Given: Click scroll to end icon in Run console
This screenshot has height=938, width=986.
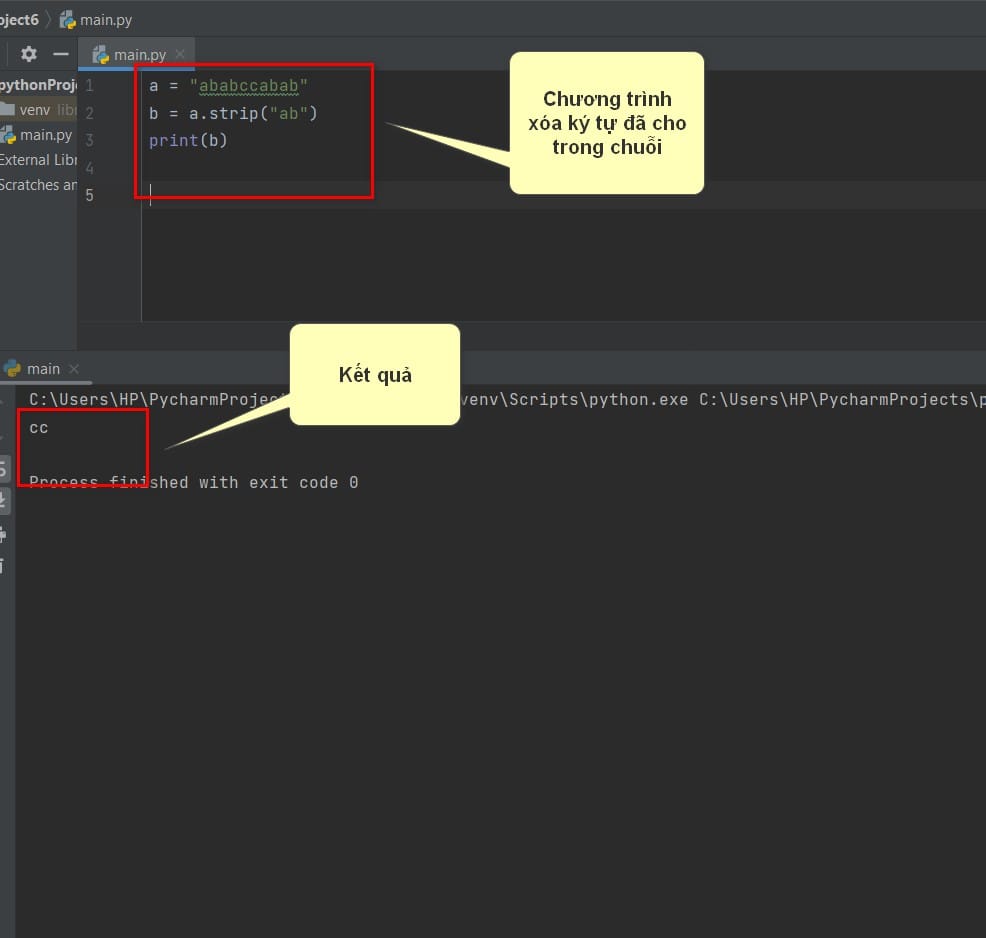Looking at the screenshot, I should (x=3, y=500).
